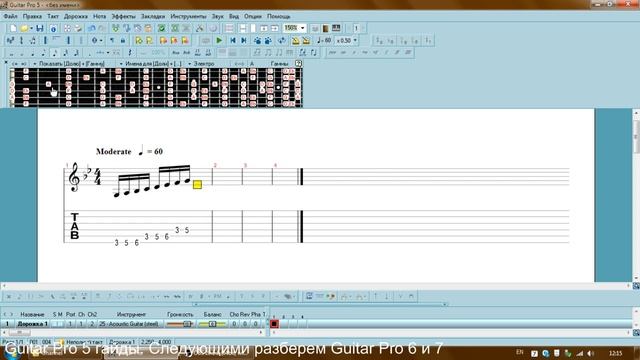Open the Правка menu

point(32,16)
